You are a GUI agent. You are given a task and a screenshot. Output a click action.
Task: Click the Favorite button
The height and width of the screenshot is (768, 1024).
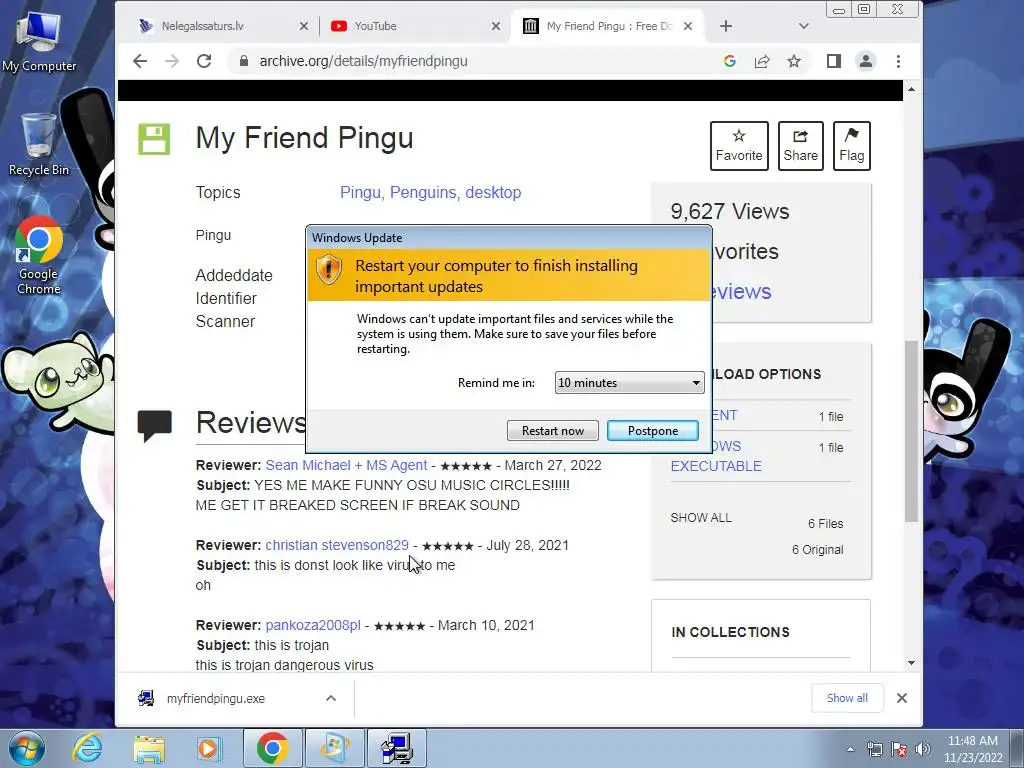739,146
